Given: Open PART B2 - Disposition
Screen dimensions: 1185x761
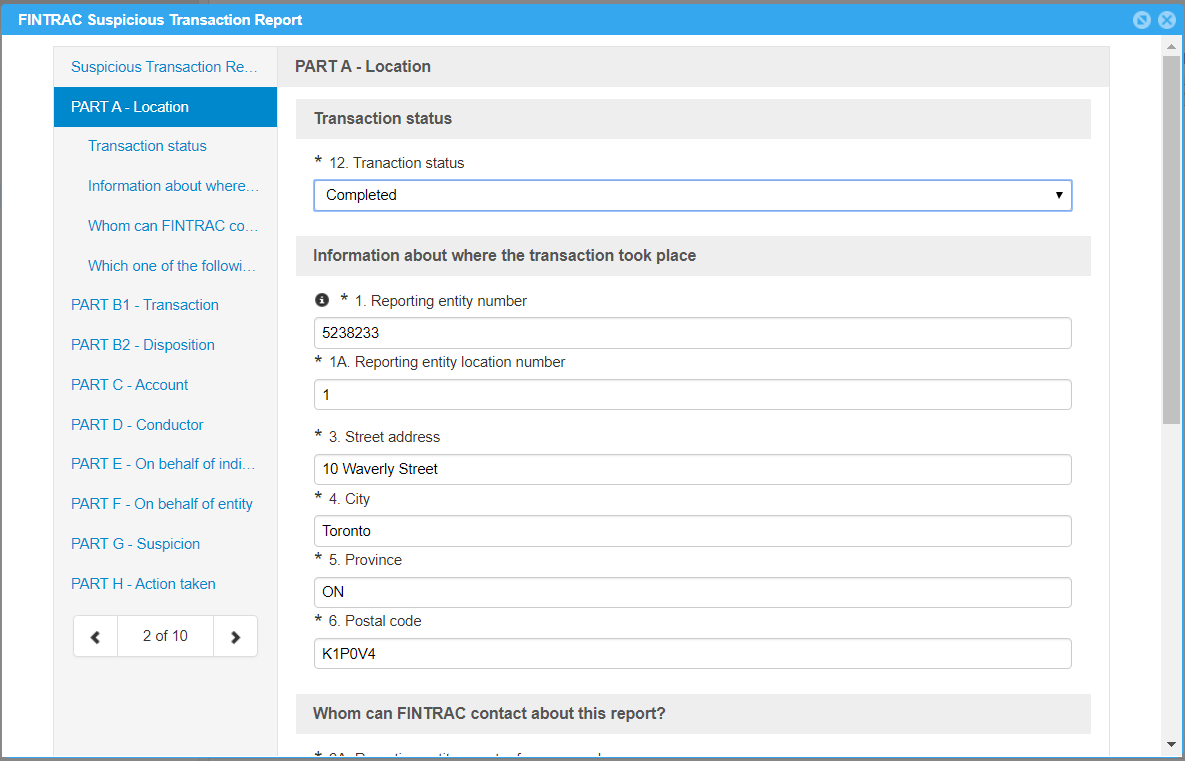Looking at the screenshot, I should coord(143,345).
